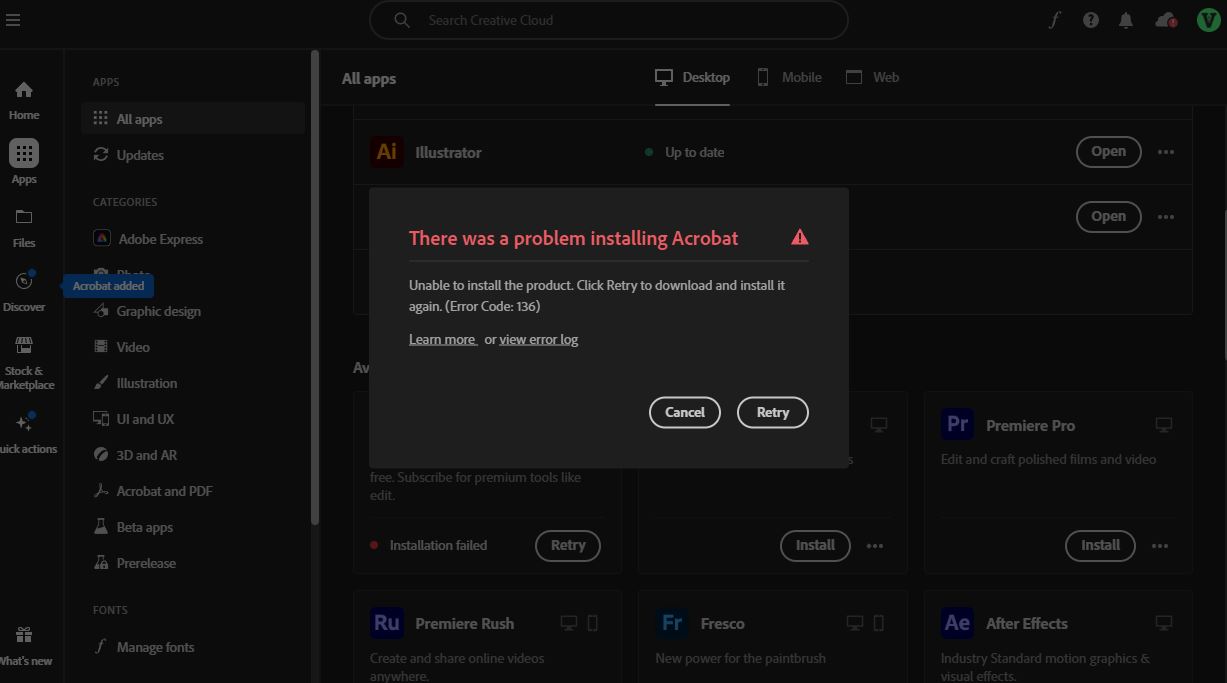1227x683 pixels.
Task: Open more options for Premiere Pro
Action: [x=1160, y=546]
